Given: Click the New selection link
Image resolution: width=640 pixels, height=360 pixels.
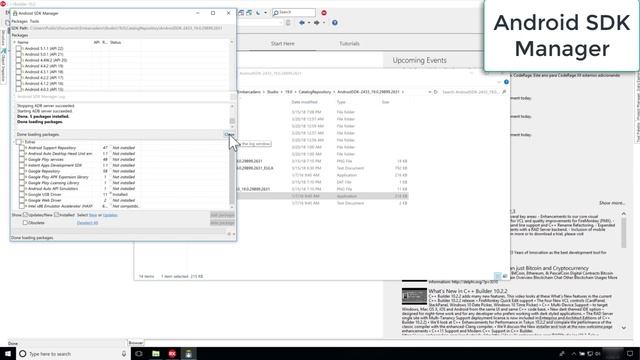Looking at the screenshot, I should [93, 215].
